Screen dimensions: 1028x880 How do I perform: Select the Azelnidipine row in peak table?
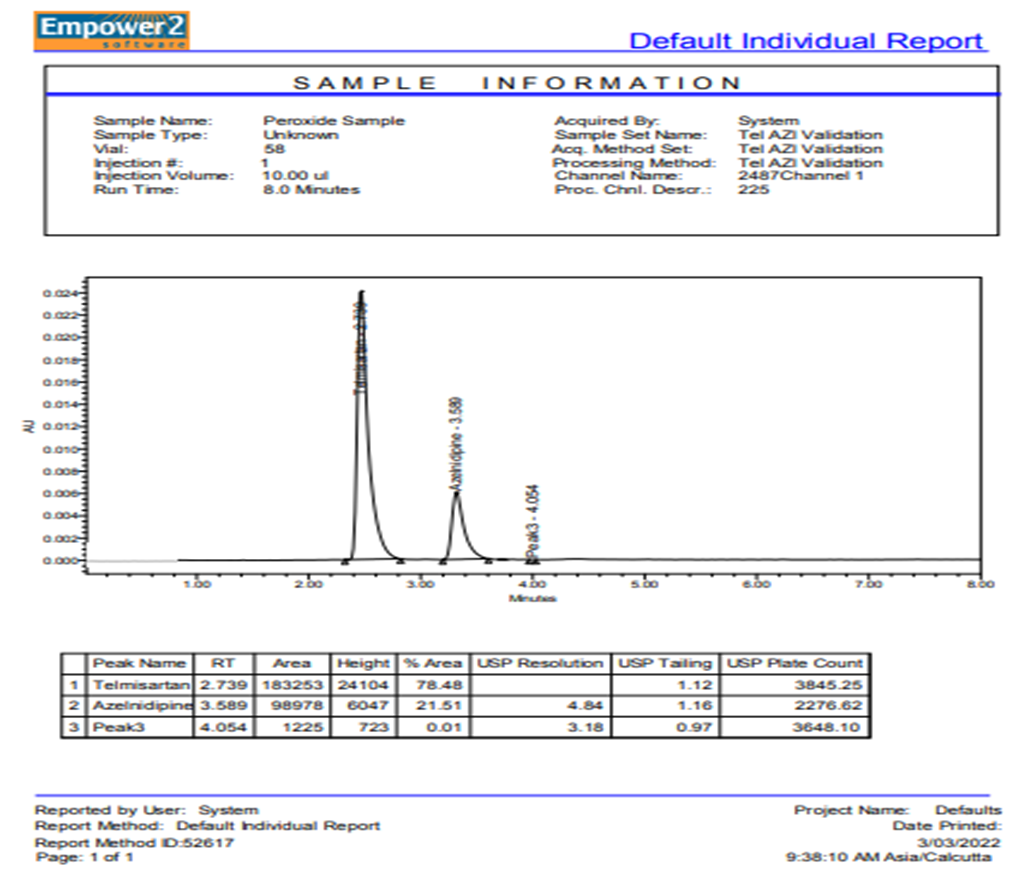point(465,706)
